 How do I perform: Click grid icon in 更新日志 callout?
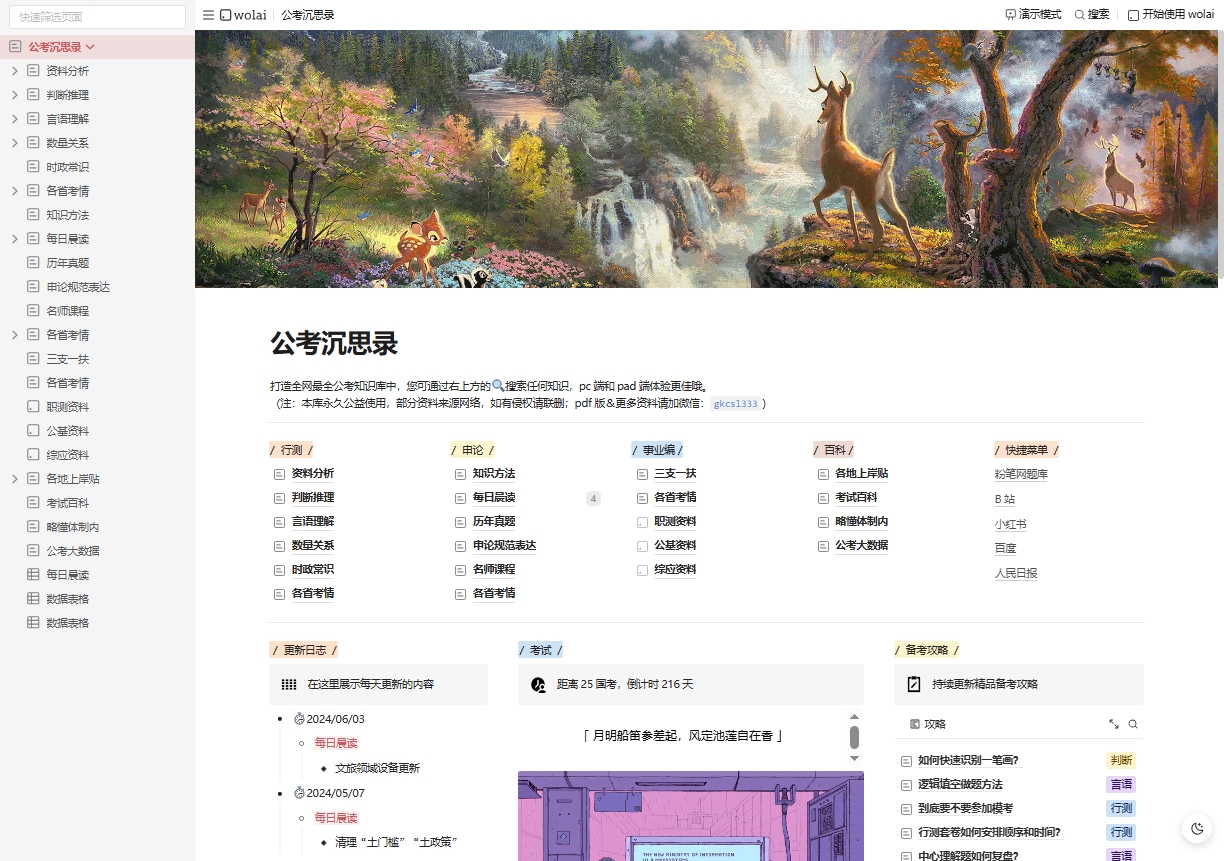click(x=289, y=685)
